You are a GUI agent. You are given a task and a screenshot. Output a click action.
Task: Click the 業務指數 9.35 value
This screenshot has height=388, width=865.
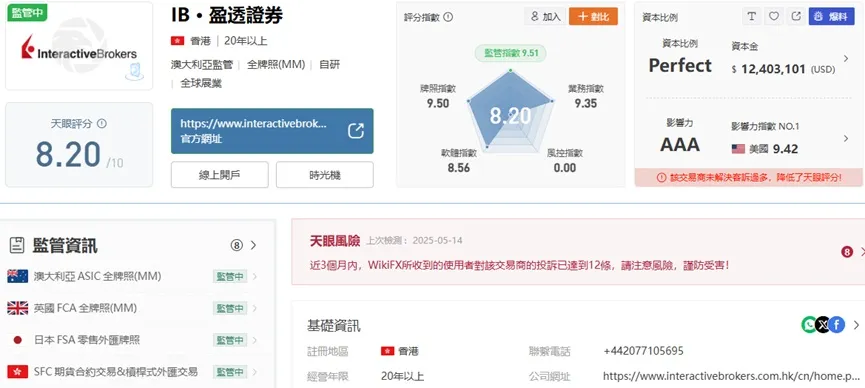pyautogui.click(x=585, y=103)
